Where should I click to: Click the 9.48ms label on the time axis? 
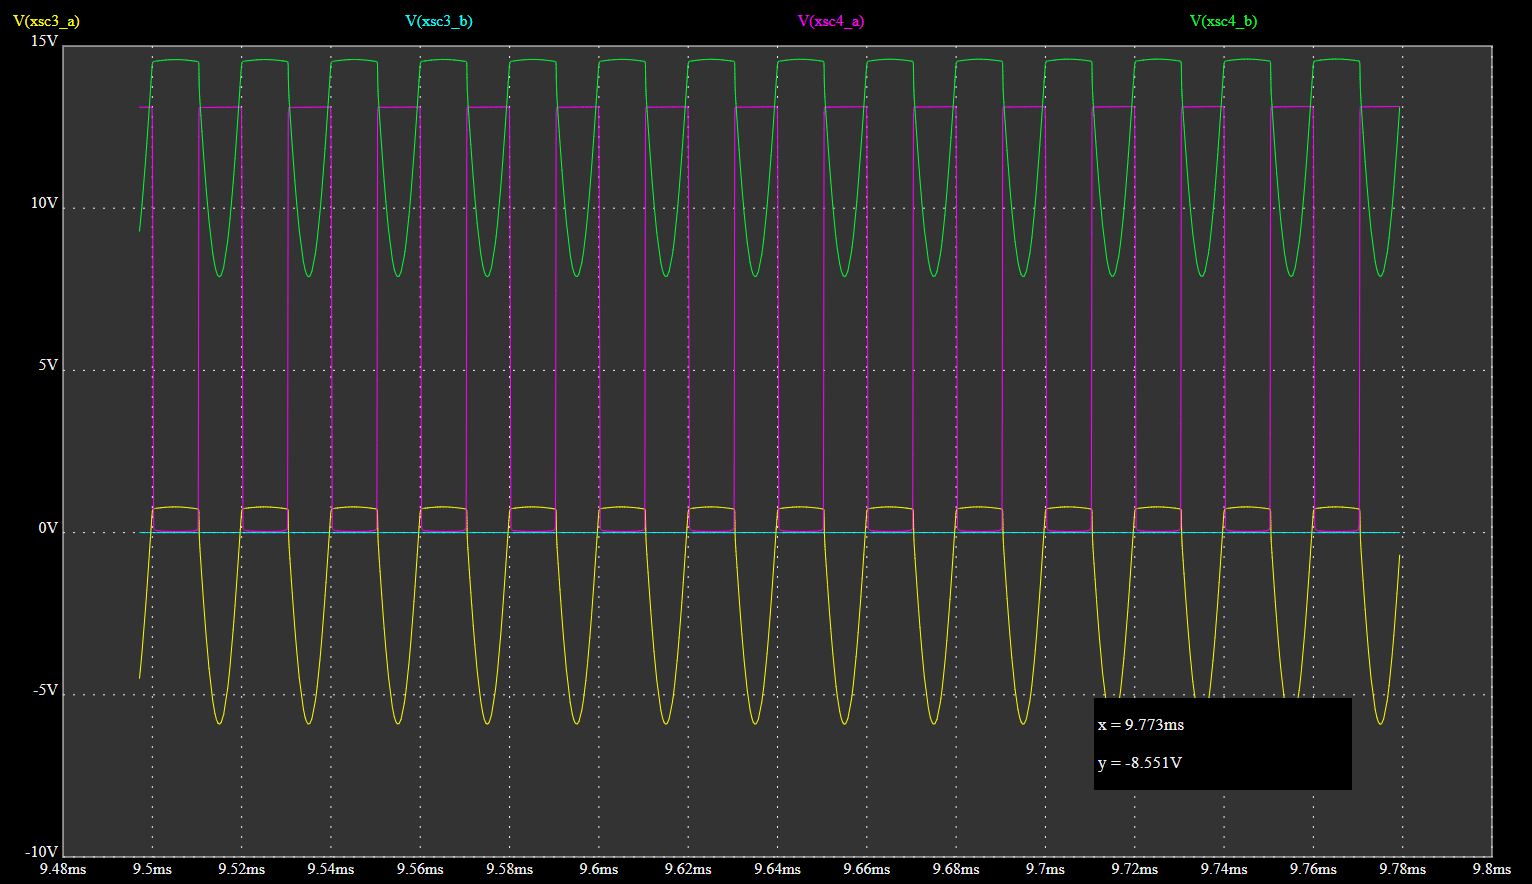pyautogui.click(x=62, y=869)
